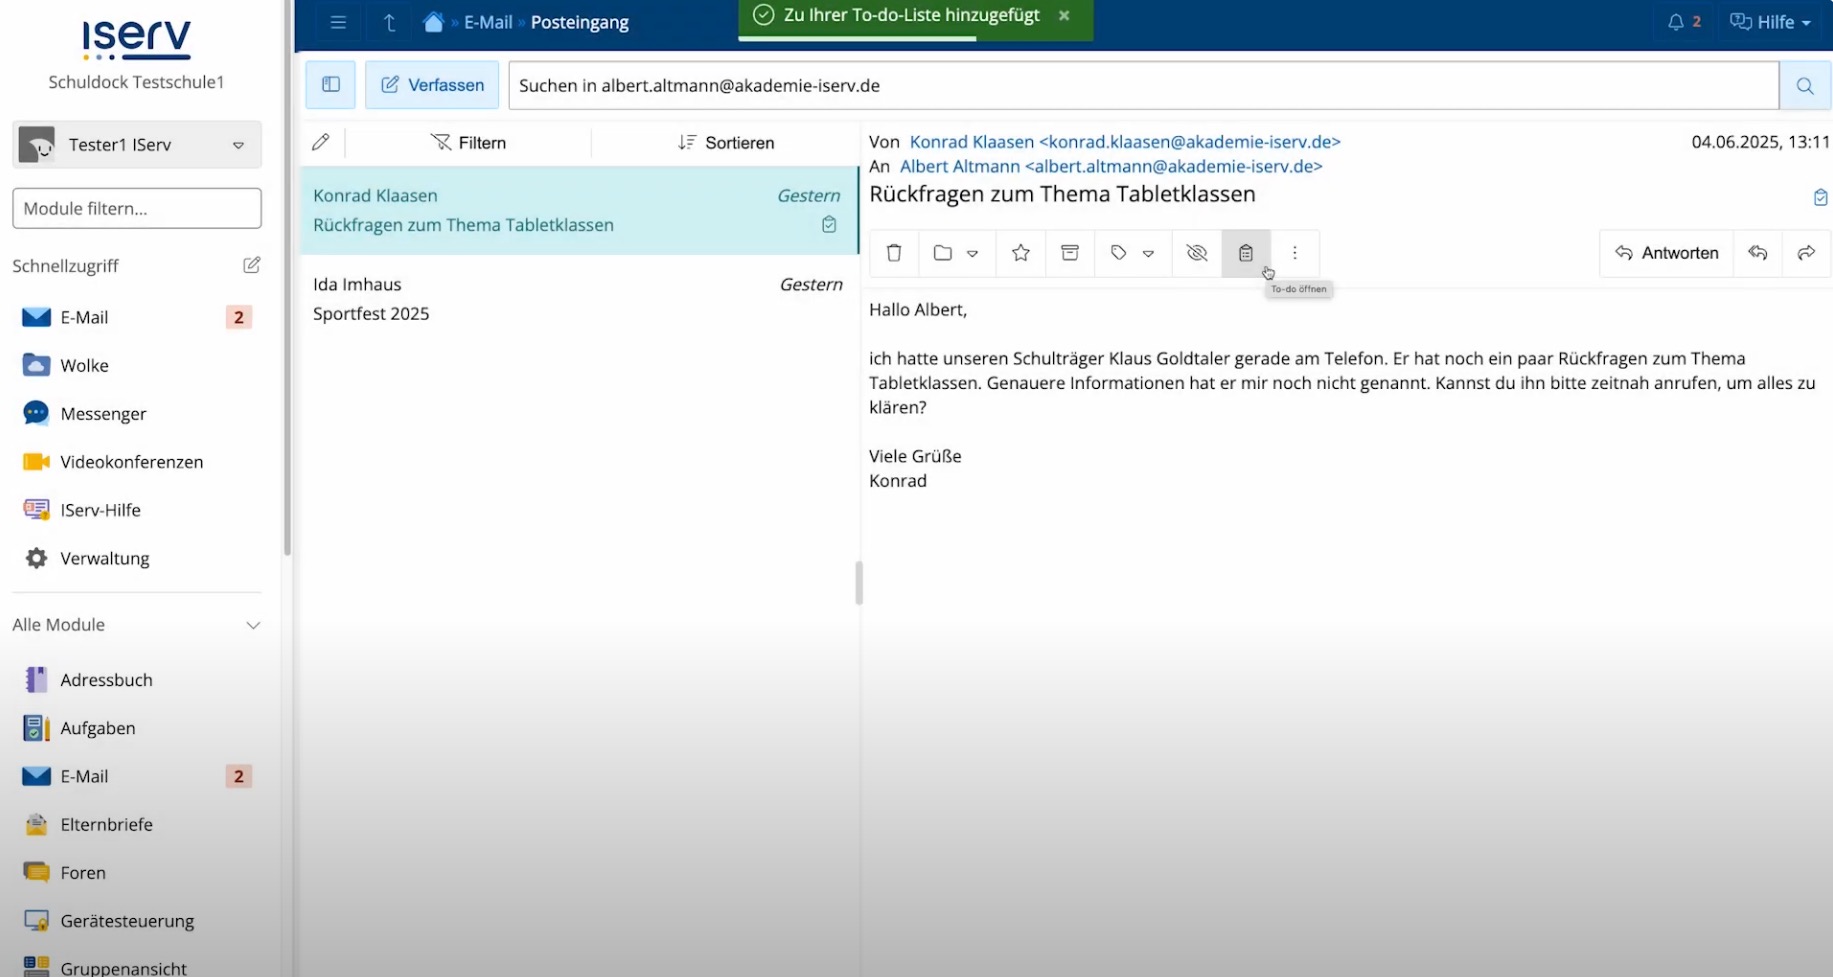1833x977 pixels.
Task: Archive the Tabletklassen email
Action: click(x=1069, y=253)
